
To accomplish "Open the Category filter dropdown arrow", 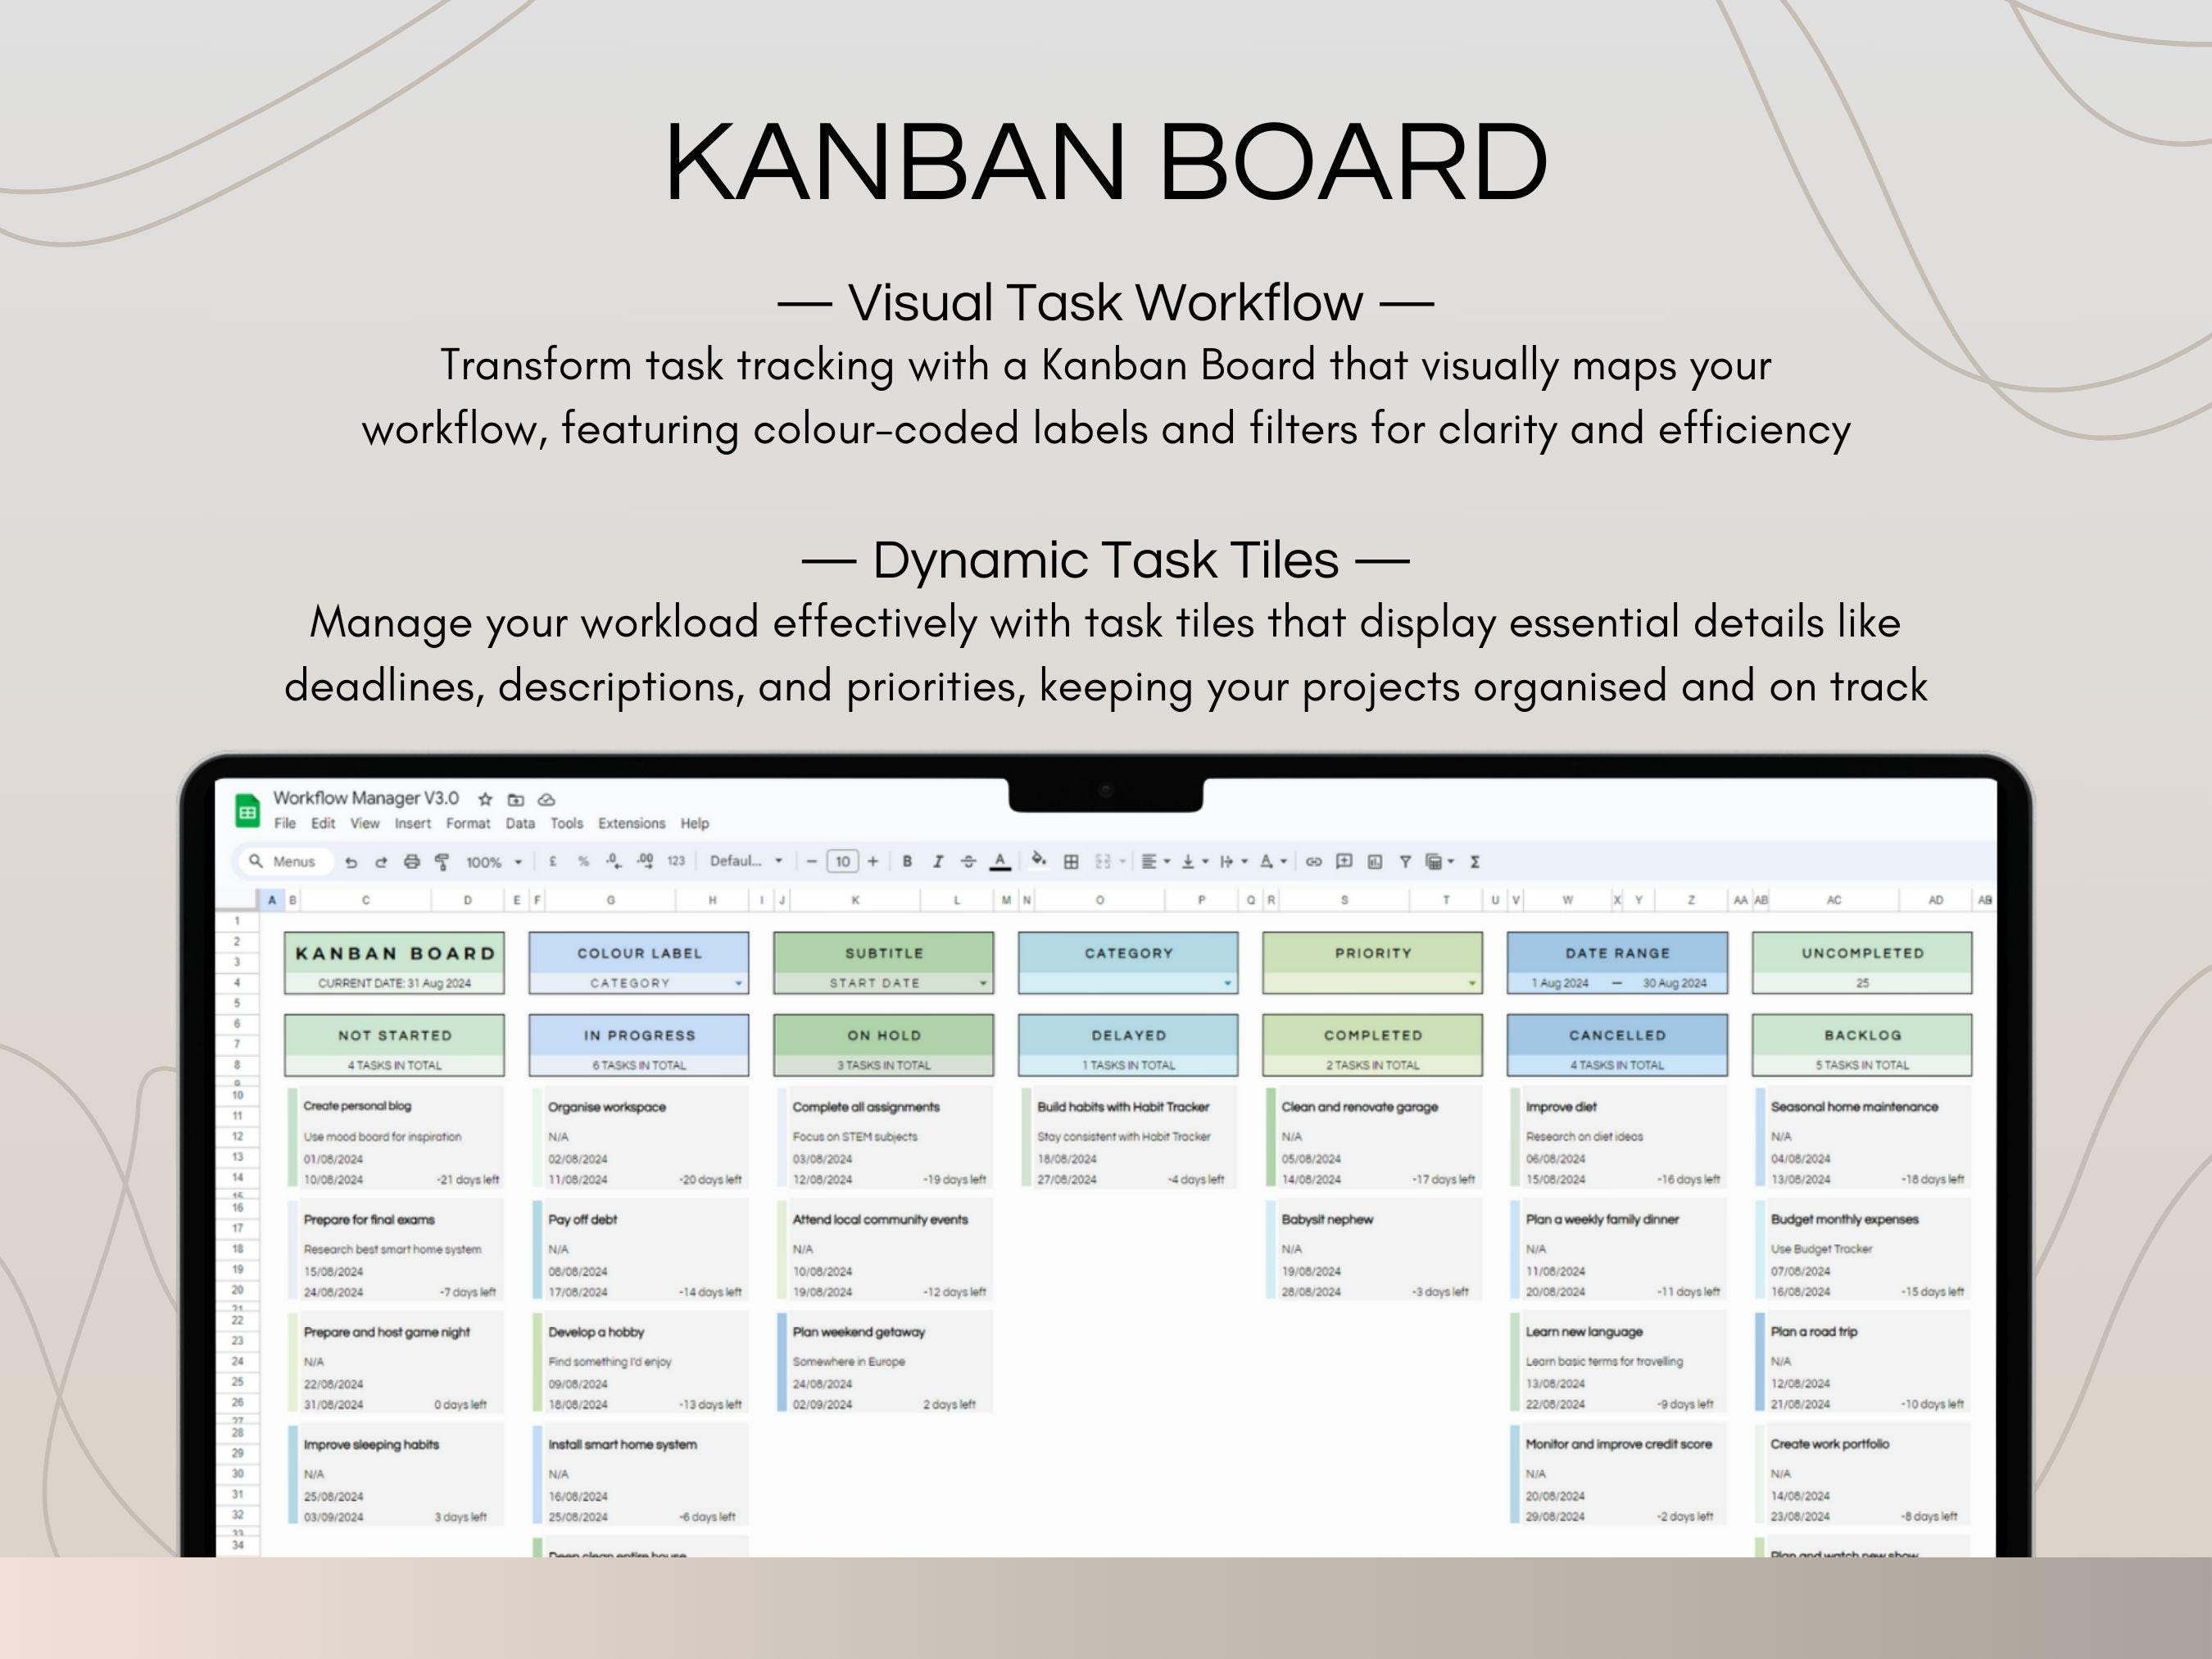I will coord(1227,983).
